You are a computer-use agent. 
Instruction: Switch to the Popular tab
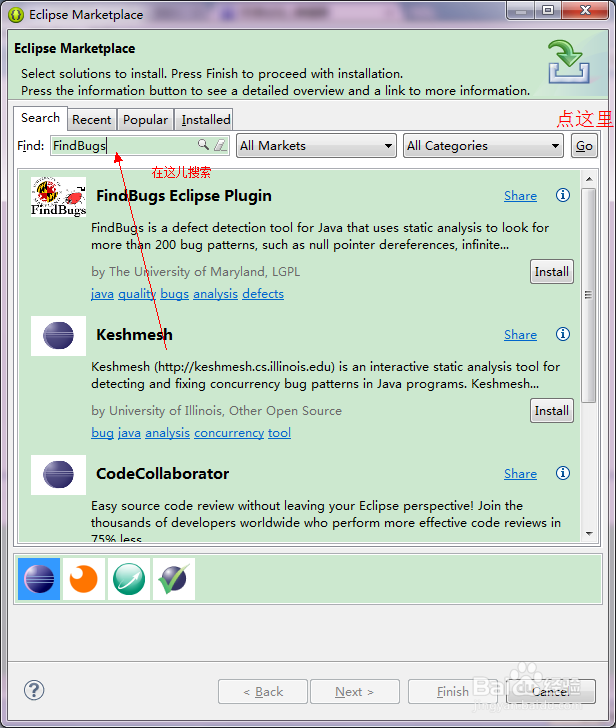pos(145,120)
